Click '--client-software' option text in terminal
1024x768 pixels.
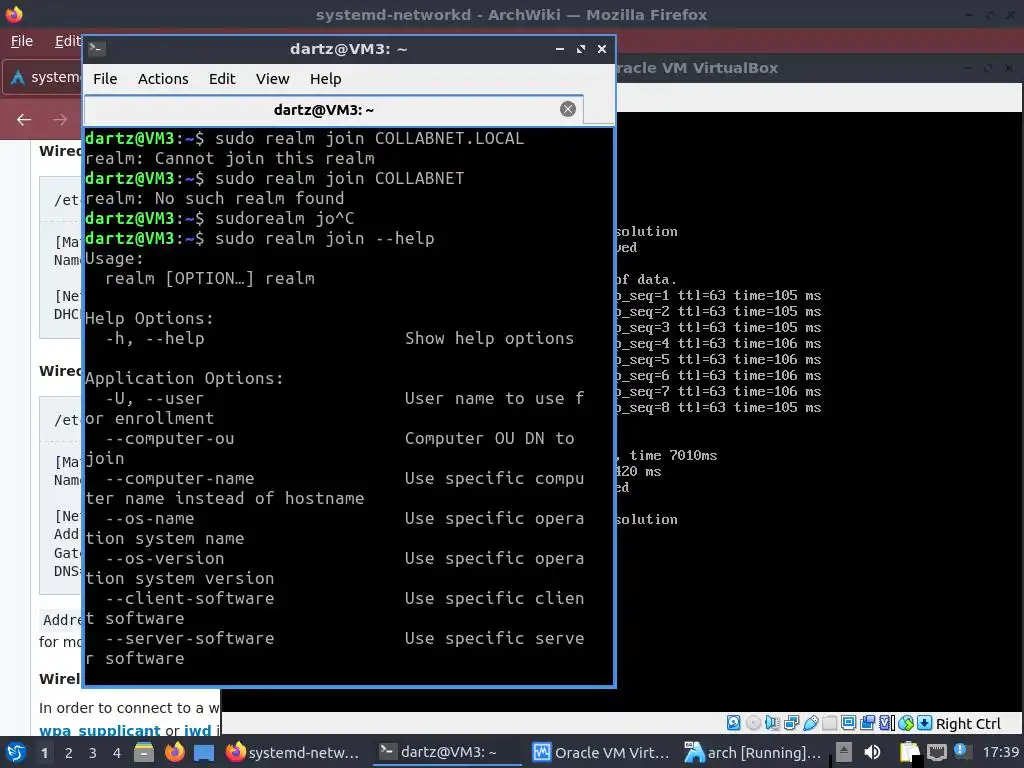point(189,598)
